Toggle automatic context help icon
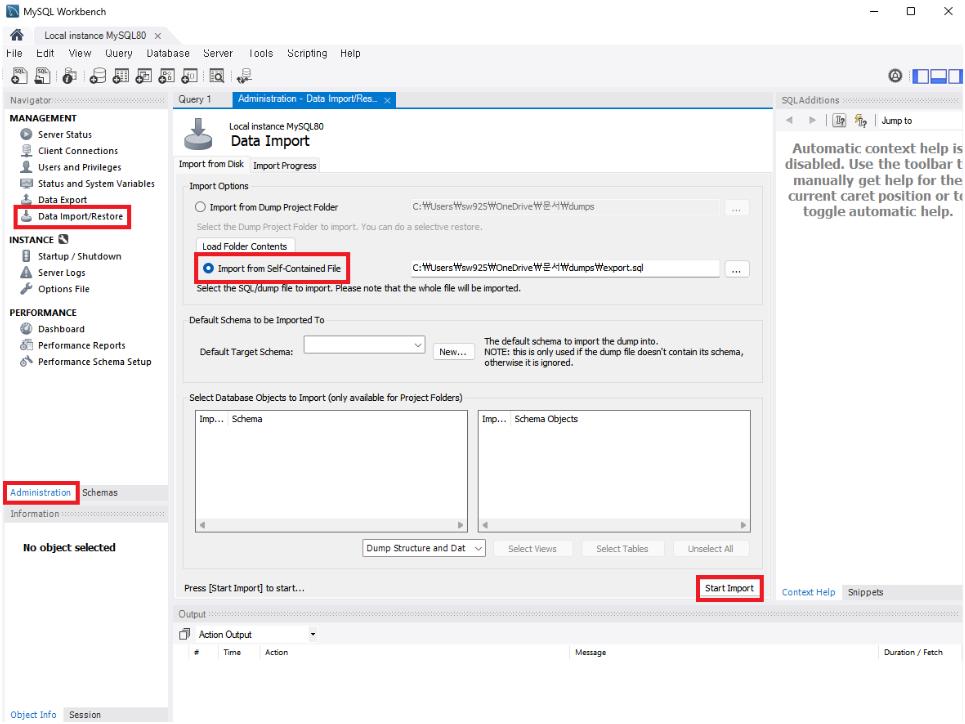Image resolution: width=965 pixels, height=724 pixels. 860,121
